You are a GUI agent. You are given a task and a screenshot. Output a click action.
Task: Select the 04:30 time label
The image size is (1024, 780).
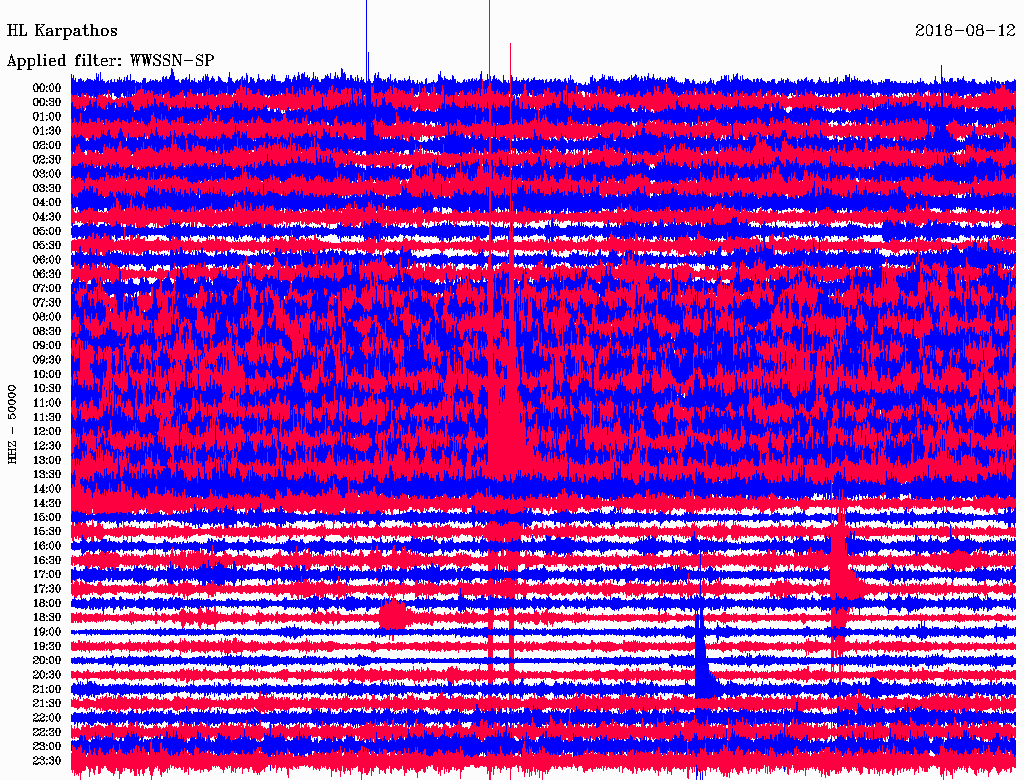47,217
